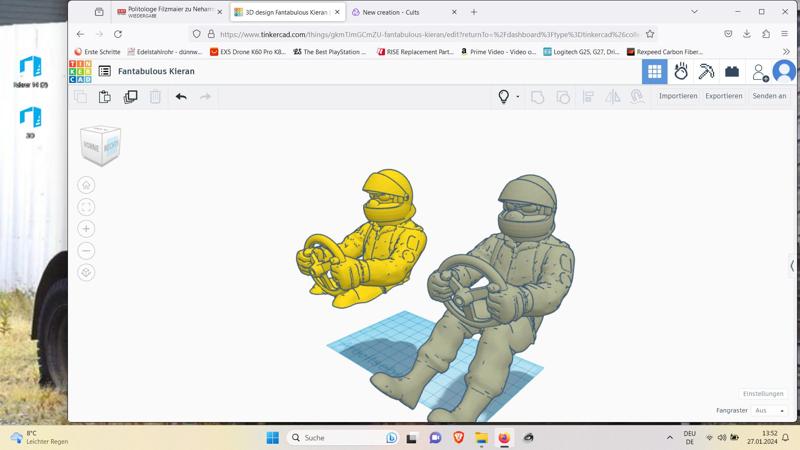Click the Copy tool in the toolbar
800x450 pixels.
pyautogui.click(x=81, y=96)
